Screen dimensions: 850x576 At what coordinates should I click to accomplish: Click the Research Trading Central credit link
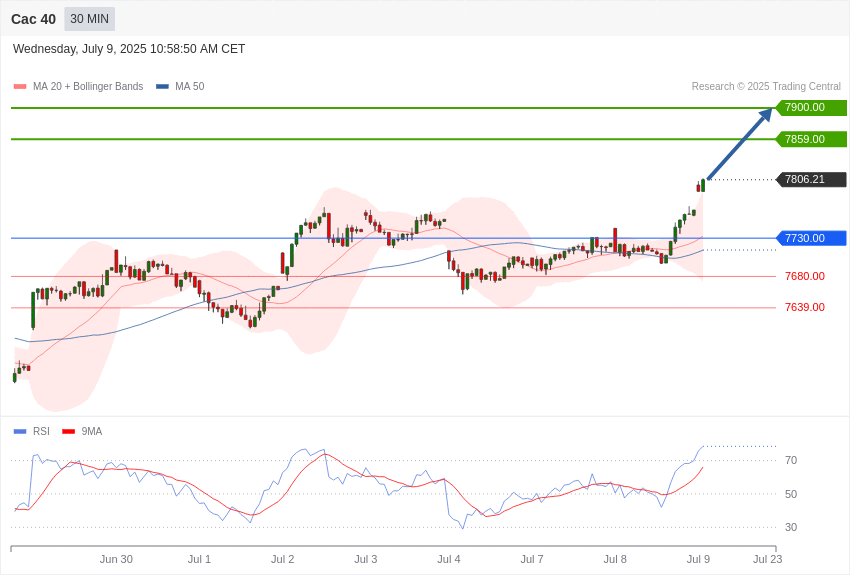point(766,86)
